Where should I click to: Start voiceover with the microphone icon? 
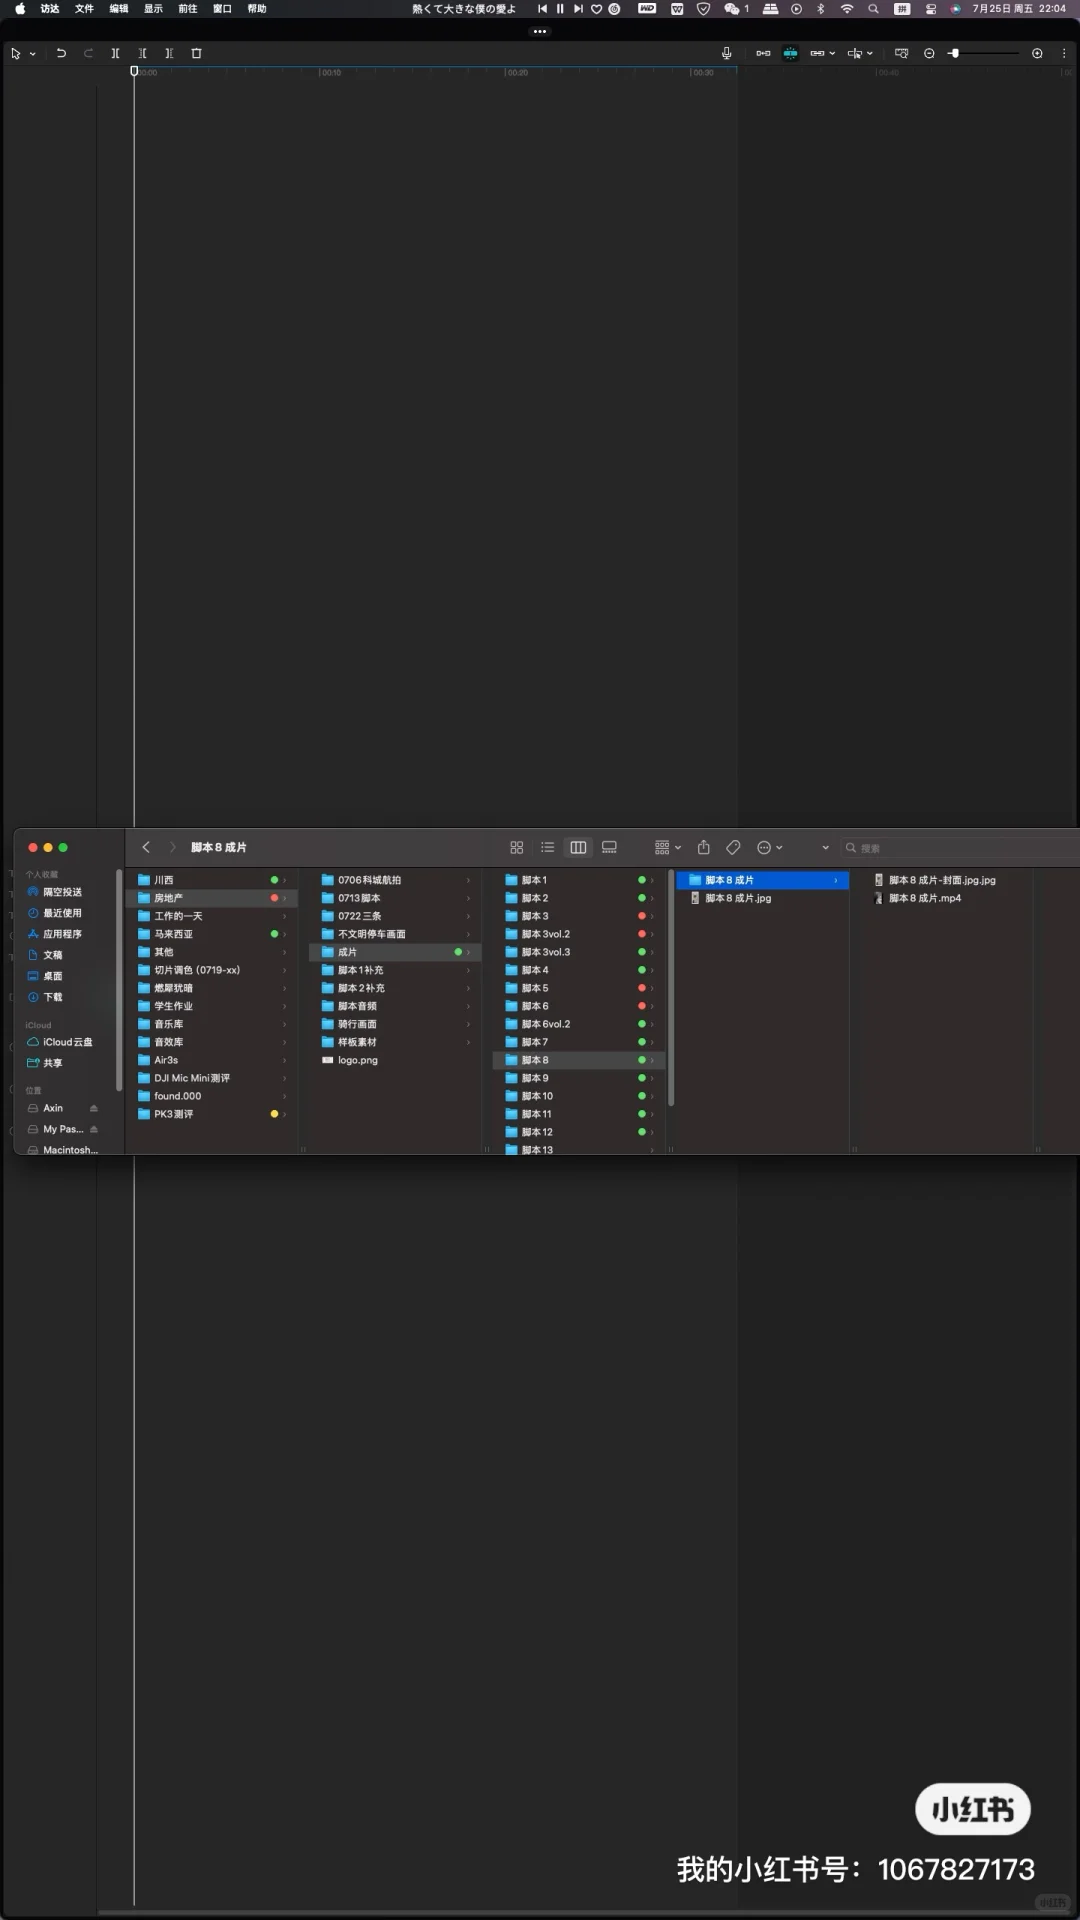tap(727, 53)
